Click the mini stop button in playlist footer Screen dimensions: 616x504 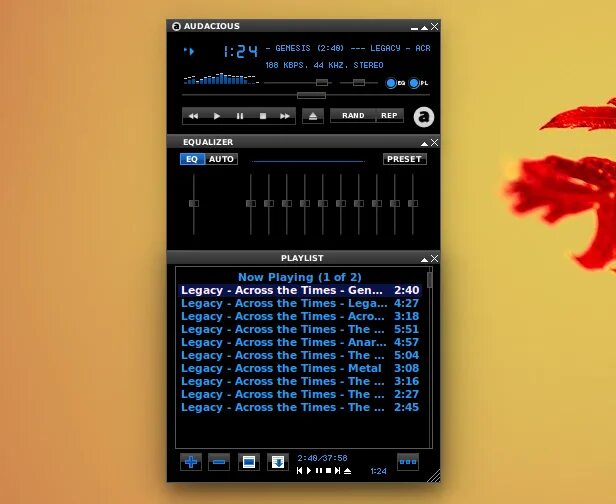click(x=328, y=471)
